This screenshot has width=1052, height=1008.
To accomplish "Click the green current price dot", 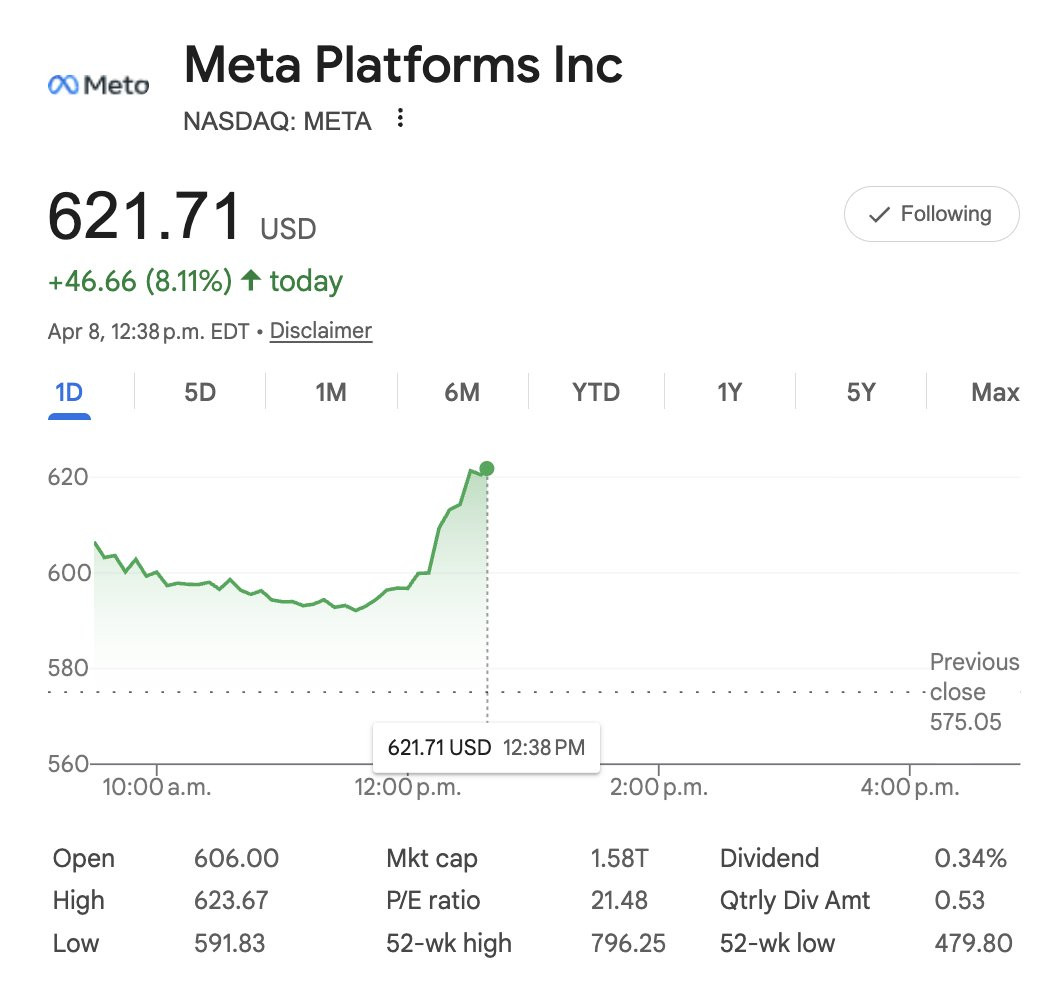I will pyautogui.click(x=487, y=468).
